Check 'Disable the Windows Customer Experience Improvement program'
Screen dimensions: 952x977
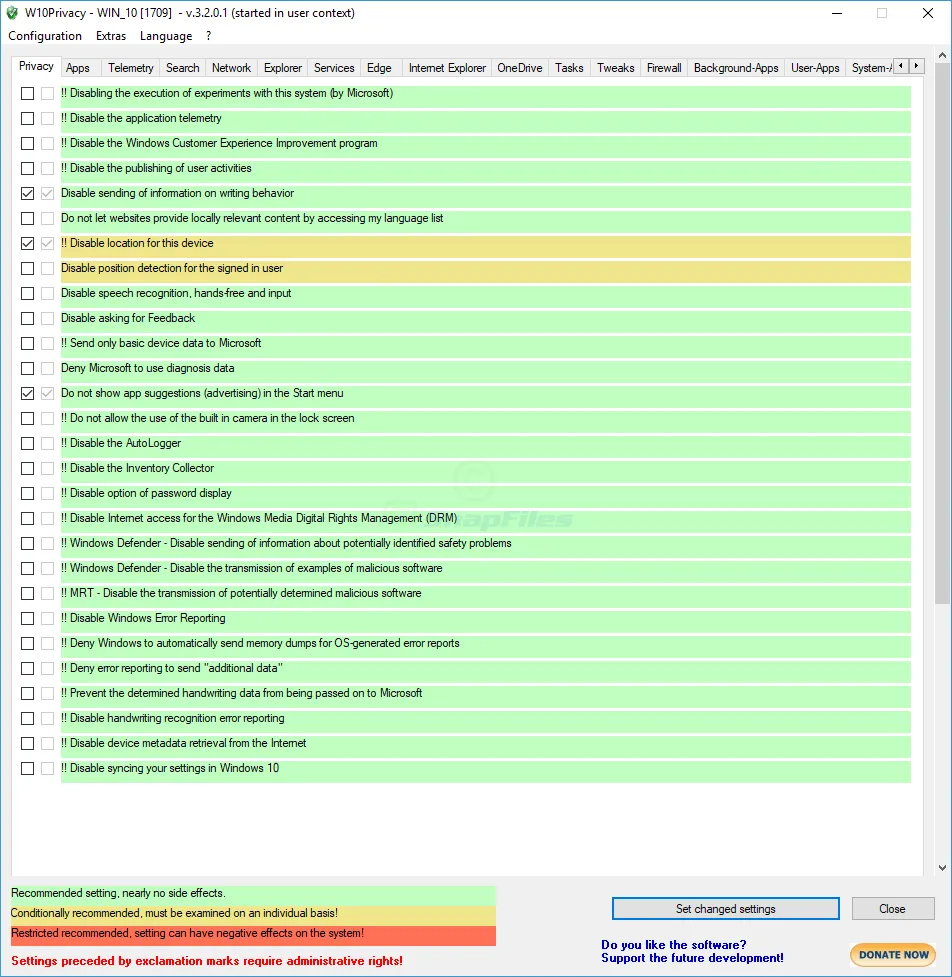[27, 143]
